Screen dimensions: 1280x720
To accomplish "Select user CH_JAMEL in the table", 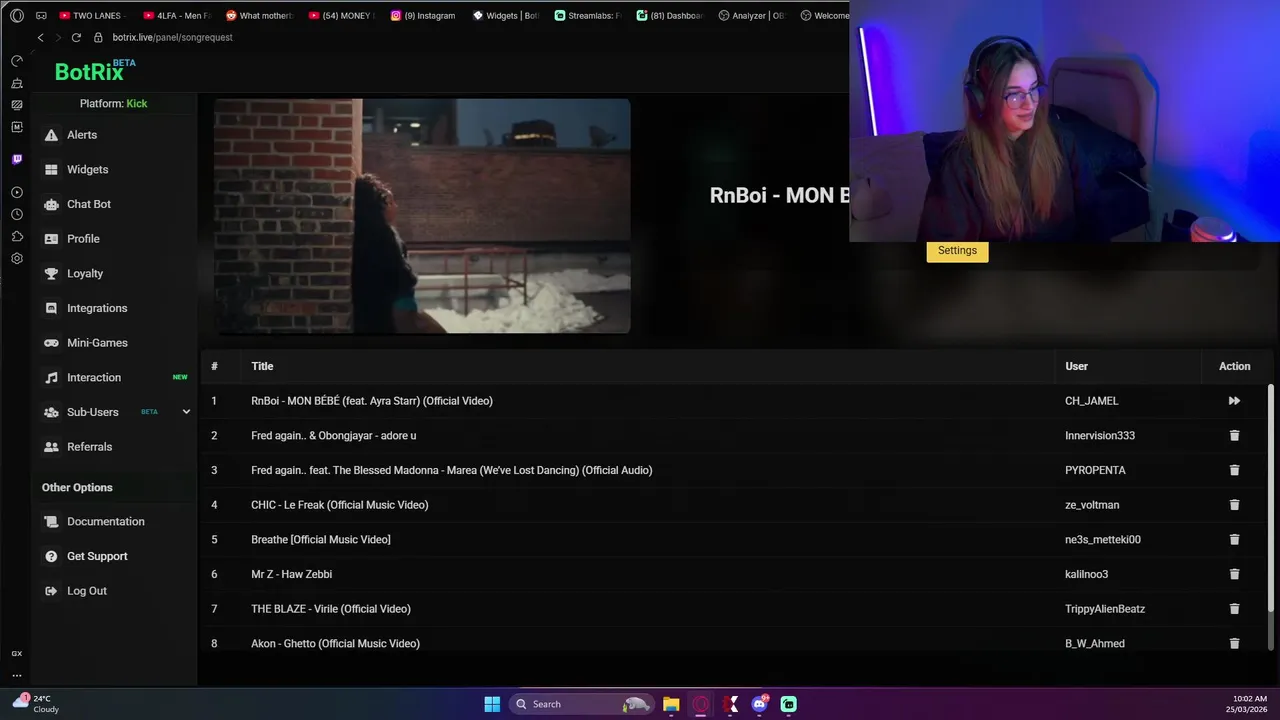I will 1092,401.
